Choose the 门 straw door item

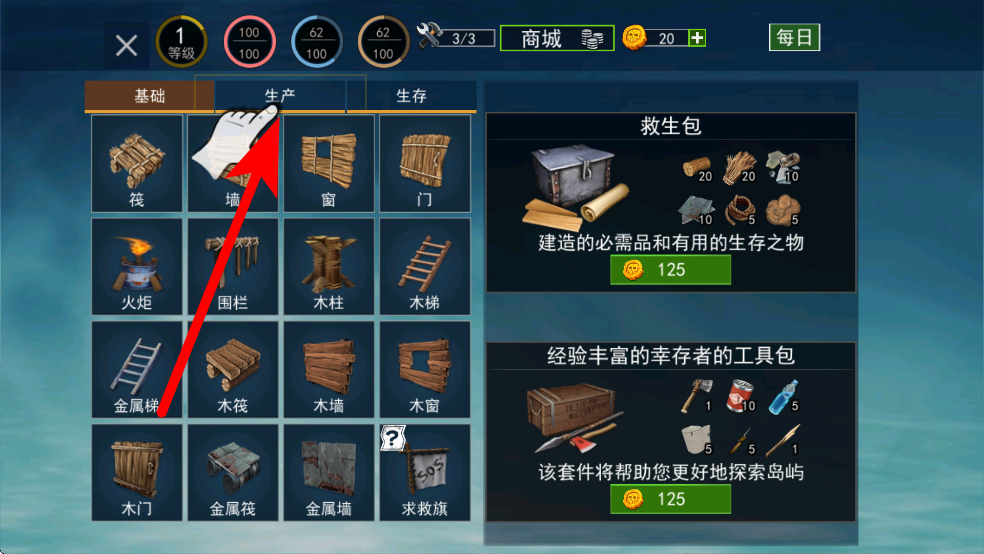coord(425,164)
